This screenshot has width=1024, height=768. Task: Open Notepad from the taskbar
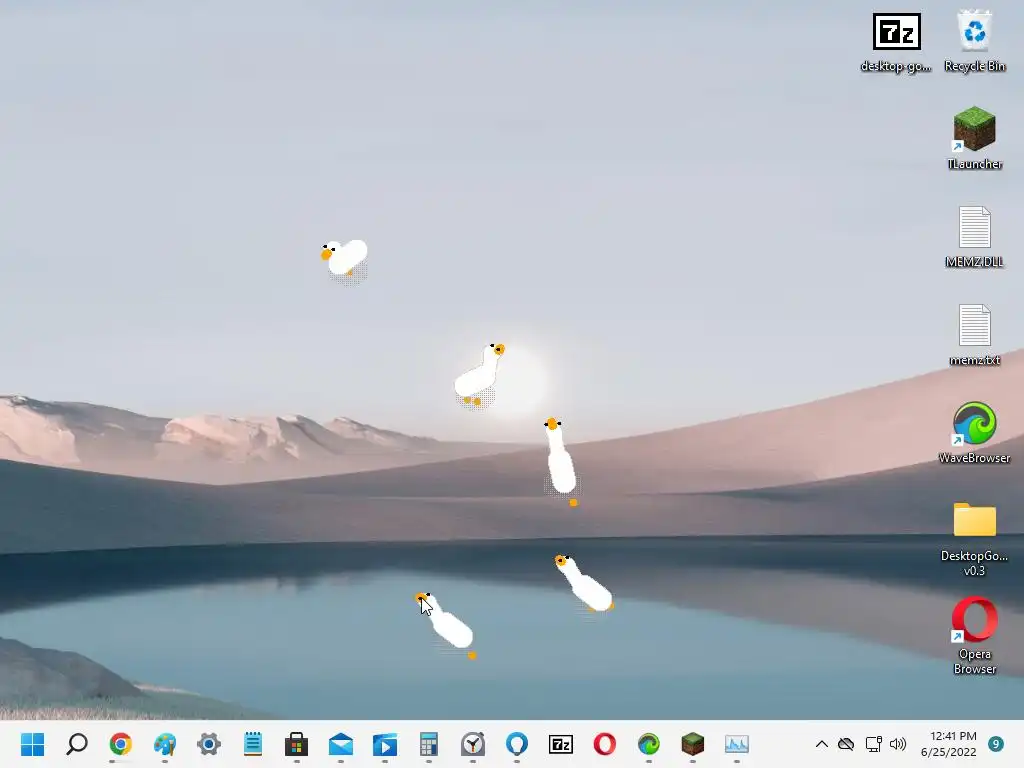253,744
